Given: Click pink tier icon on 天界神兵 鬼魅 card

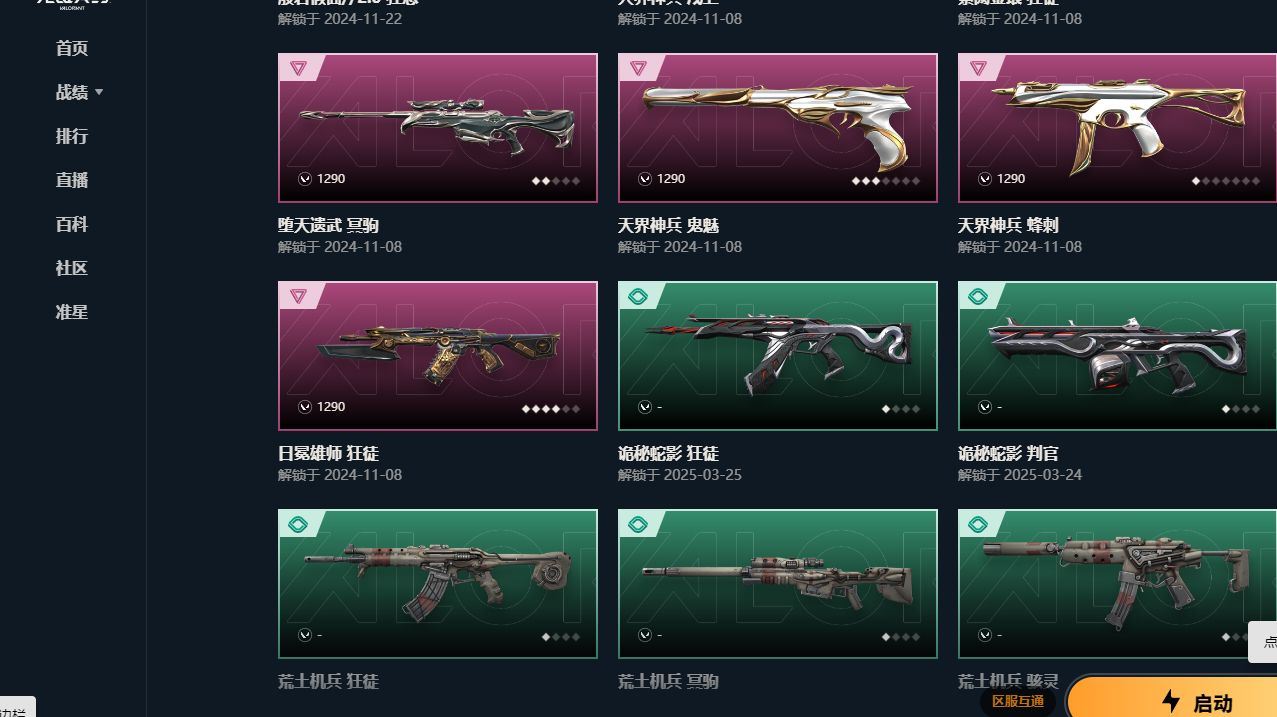Looking at the screenshot, I should click(x=638, y=68).
